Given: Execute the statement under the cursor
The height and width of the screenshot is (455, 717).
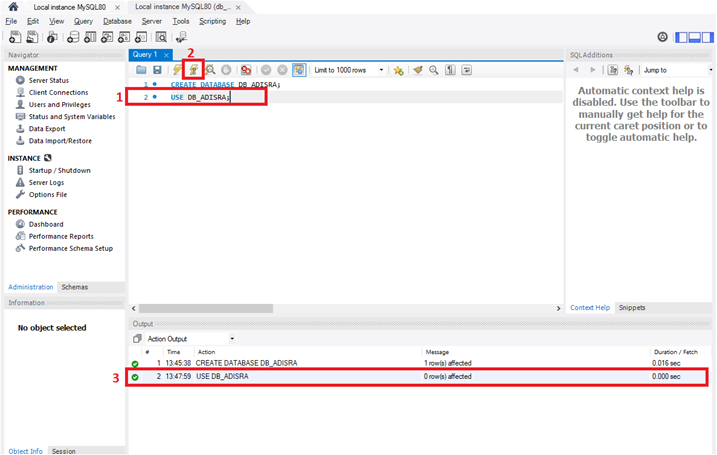Looking at the screenshot, I should click(x=193, y=70).
